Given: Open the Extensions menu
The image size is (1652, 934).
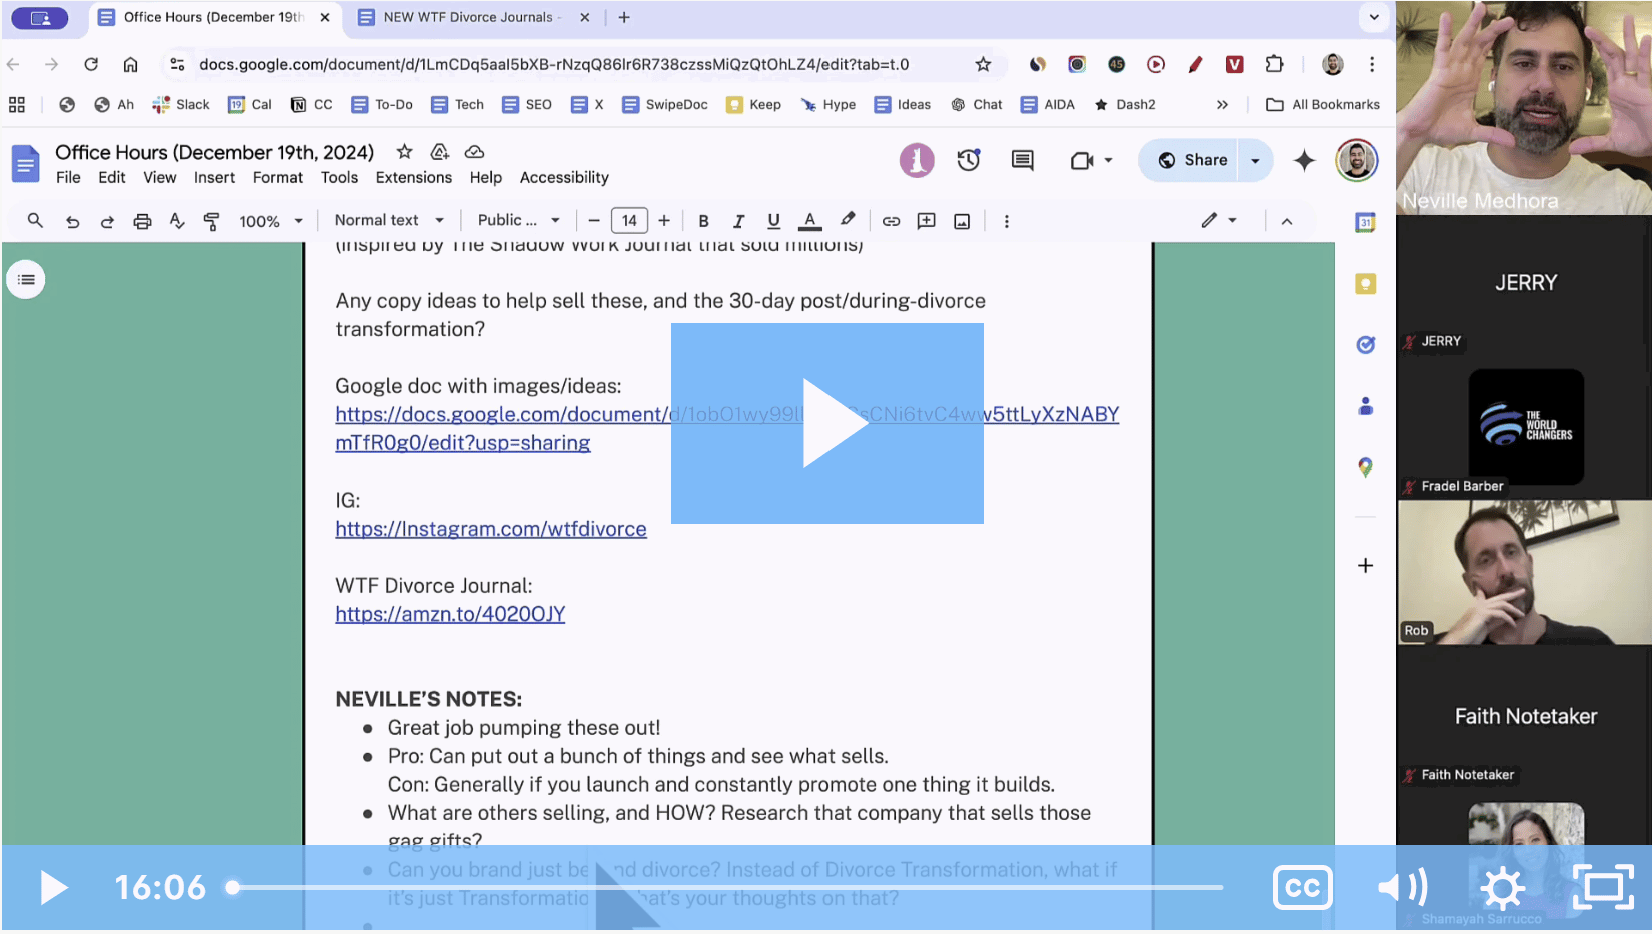Looking at the screenshot, I should [413, 178].
